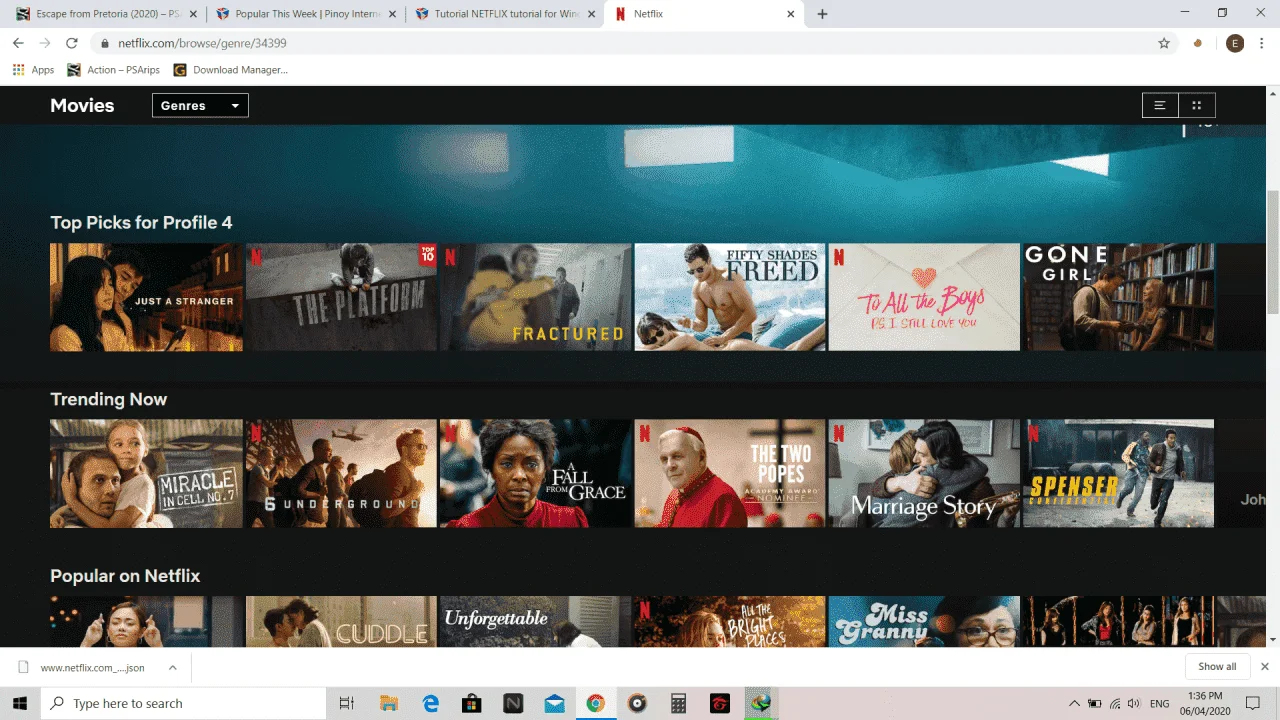The height and width of the screenshot is (720, 1280).
Task: Open the Gone Girl thumbnail
Action: click(x=1118, y=297)
